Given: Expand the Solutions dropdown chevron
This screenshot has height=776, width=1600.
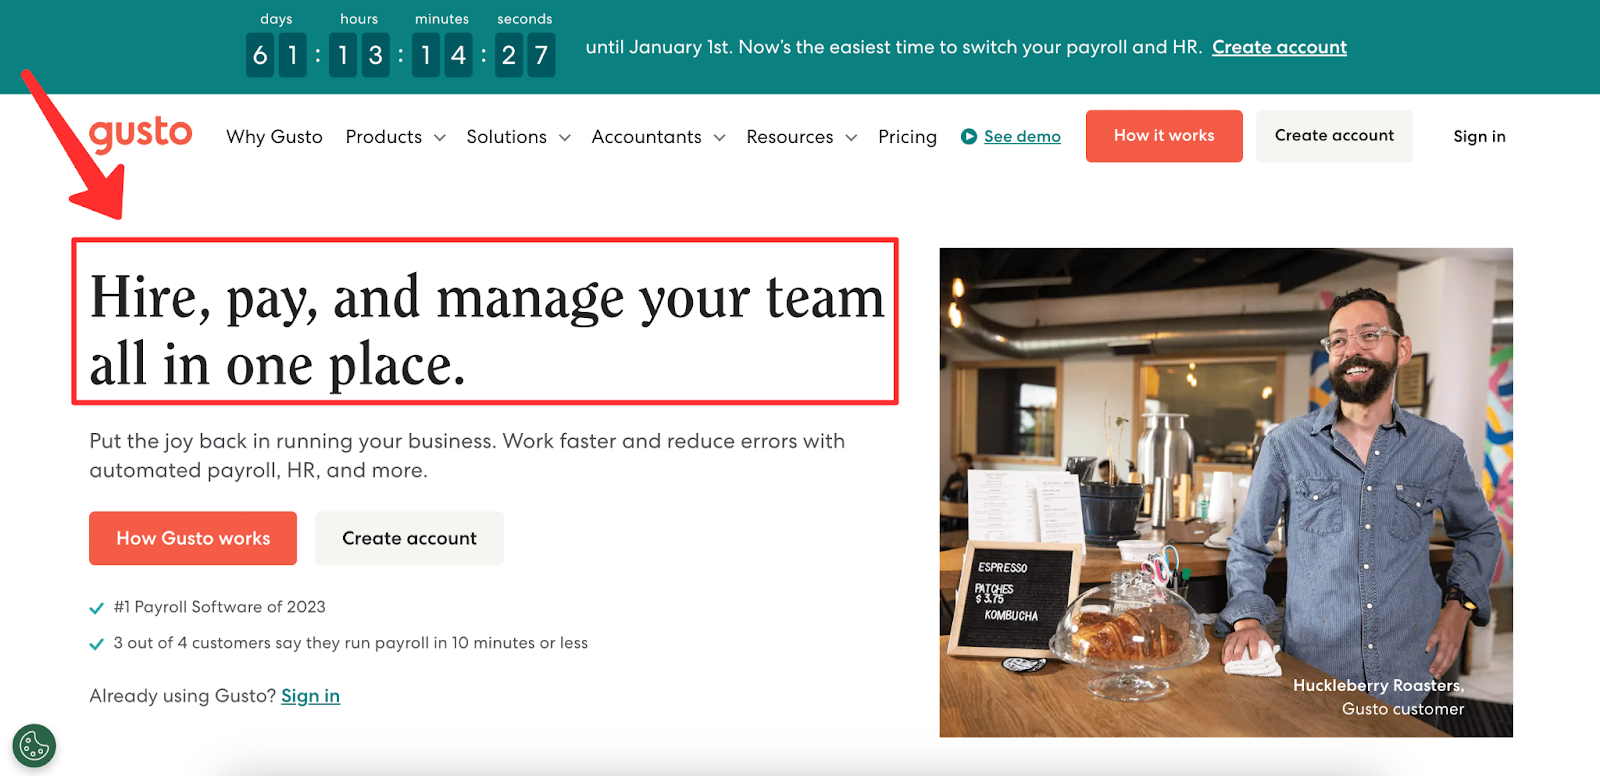Looking at the screenshot, I should click(x=564, y=138).
